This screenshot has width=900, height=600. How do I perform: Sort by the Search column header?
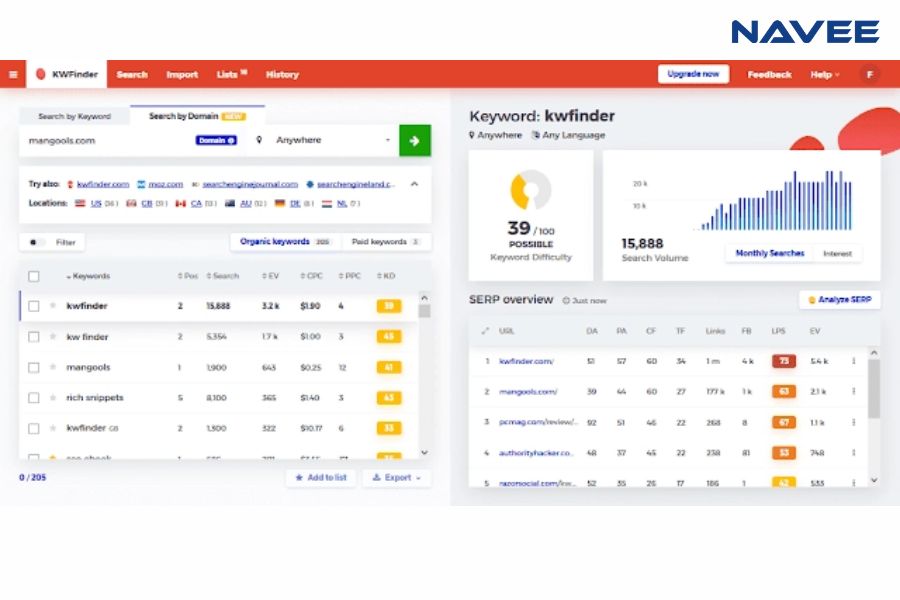coord(223,276)
